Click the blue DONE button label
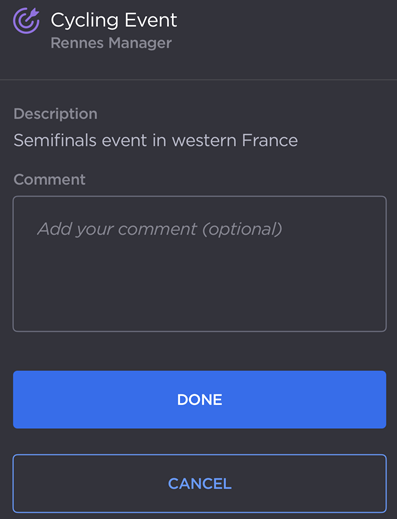Screen dimensions: 397x519 pyautogui.click(x=200, y=400)
